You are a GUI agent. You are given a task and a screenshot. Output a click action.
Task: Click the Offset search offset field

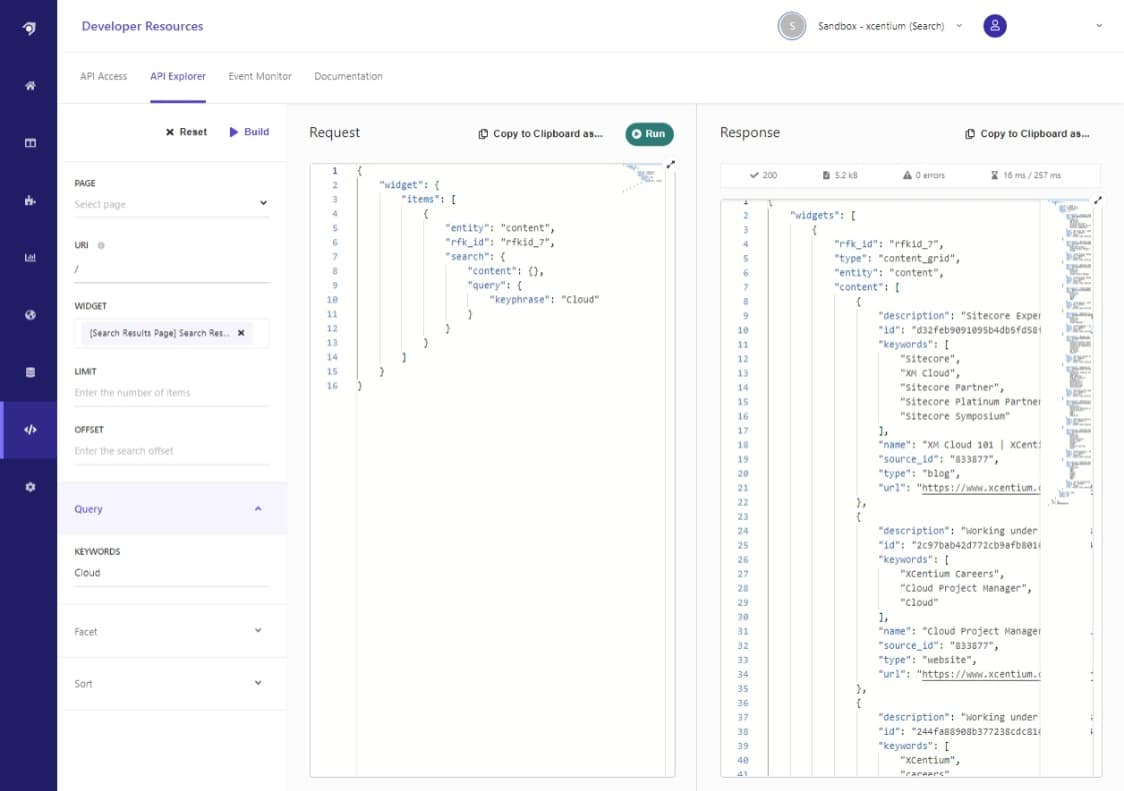click(x=171, y=450)
